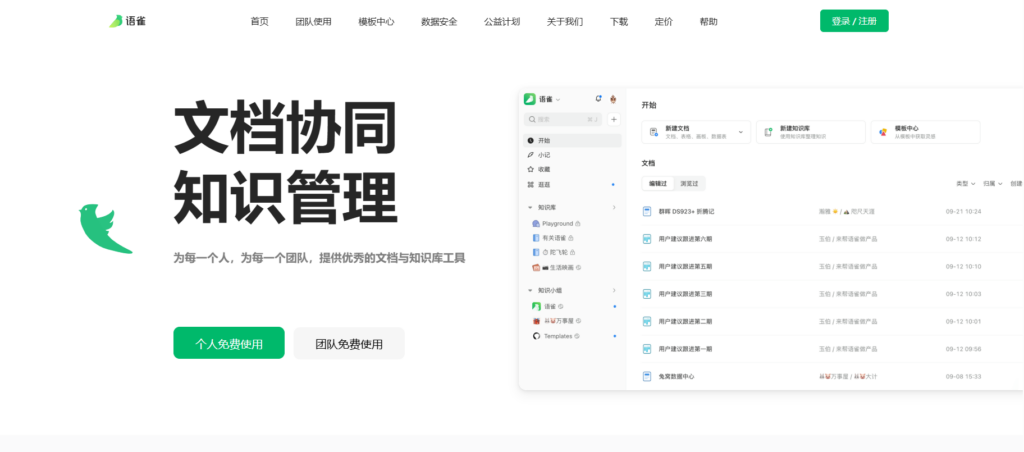Click the 有关语雀 book icon
Image resolution: width=1024 pixels, height=452 pixels.
[536, 238]
